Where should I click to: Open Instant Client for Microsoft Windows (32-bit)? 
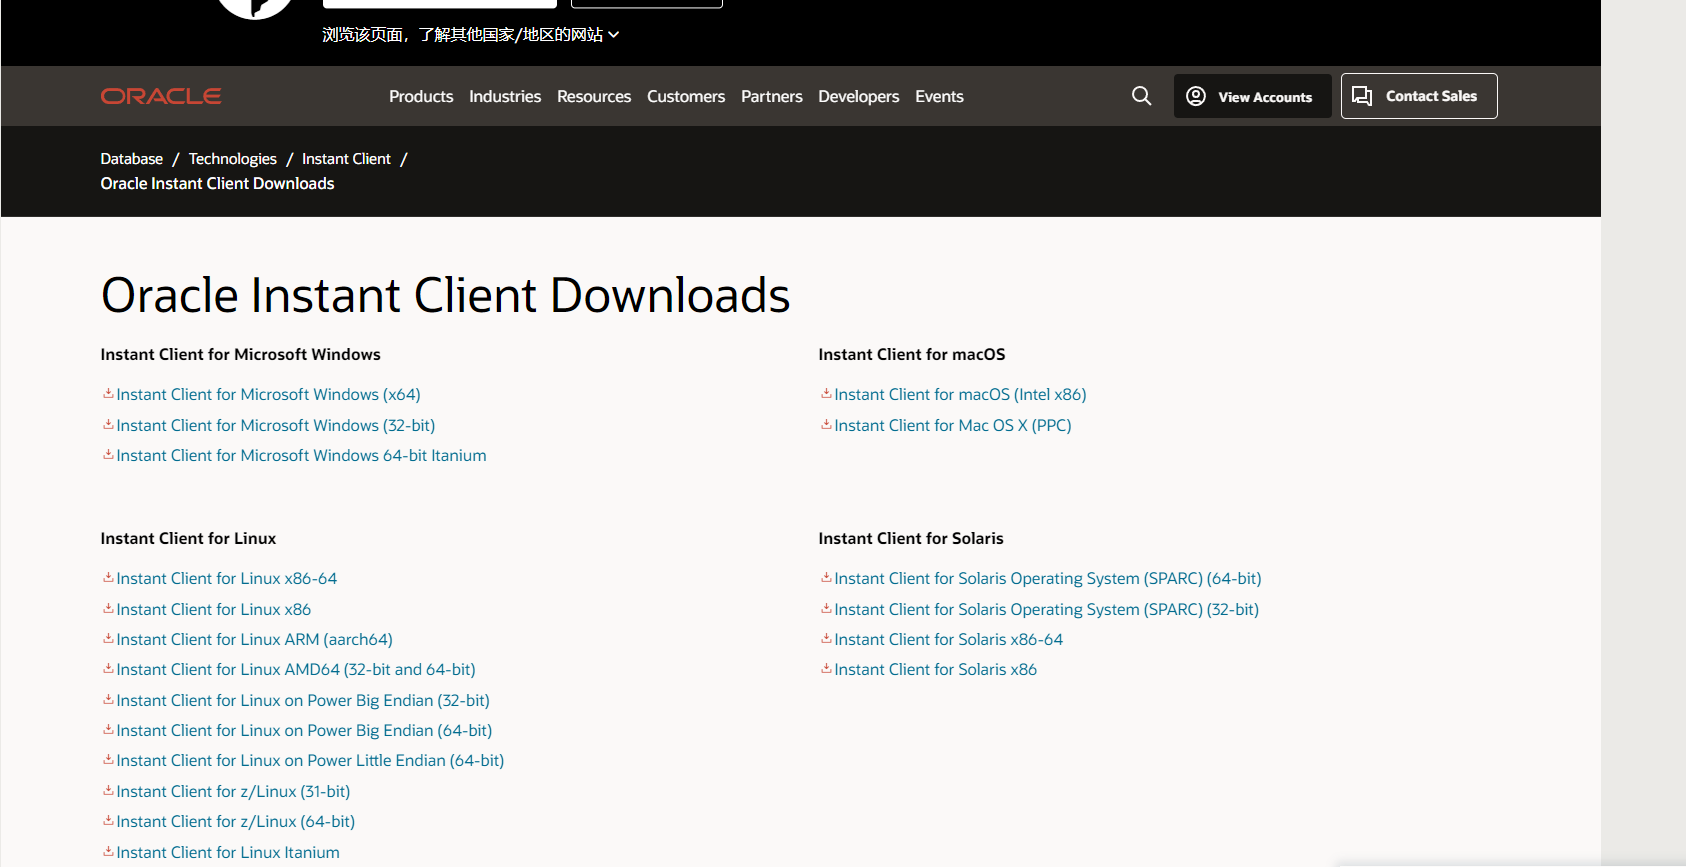point(276,426)
